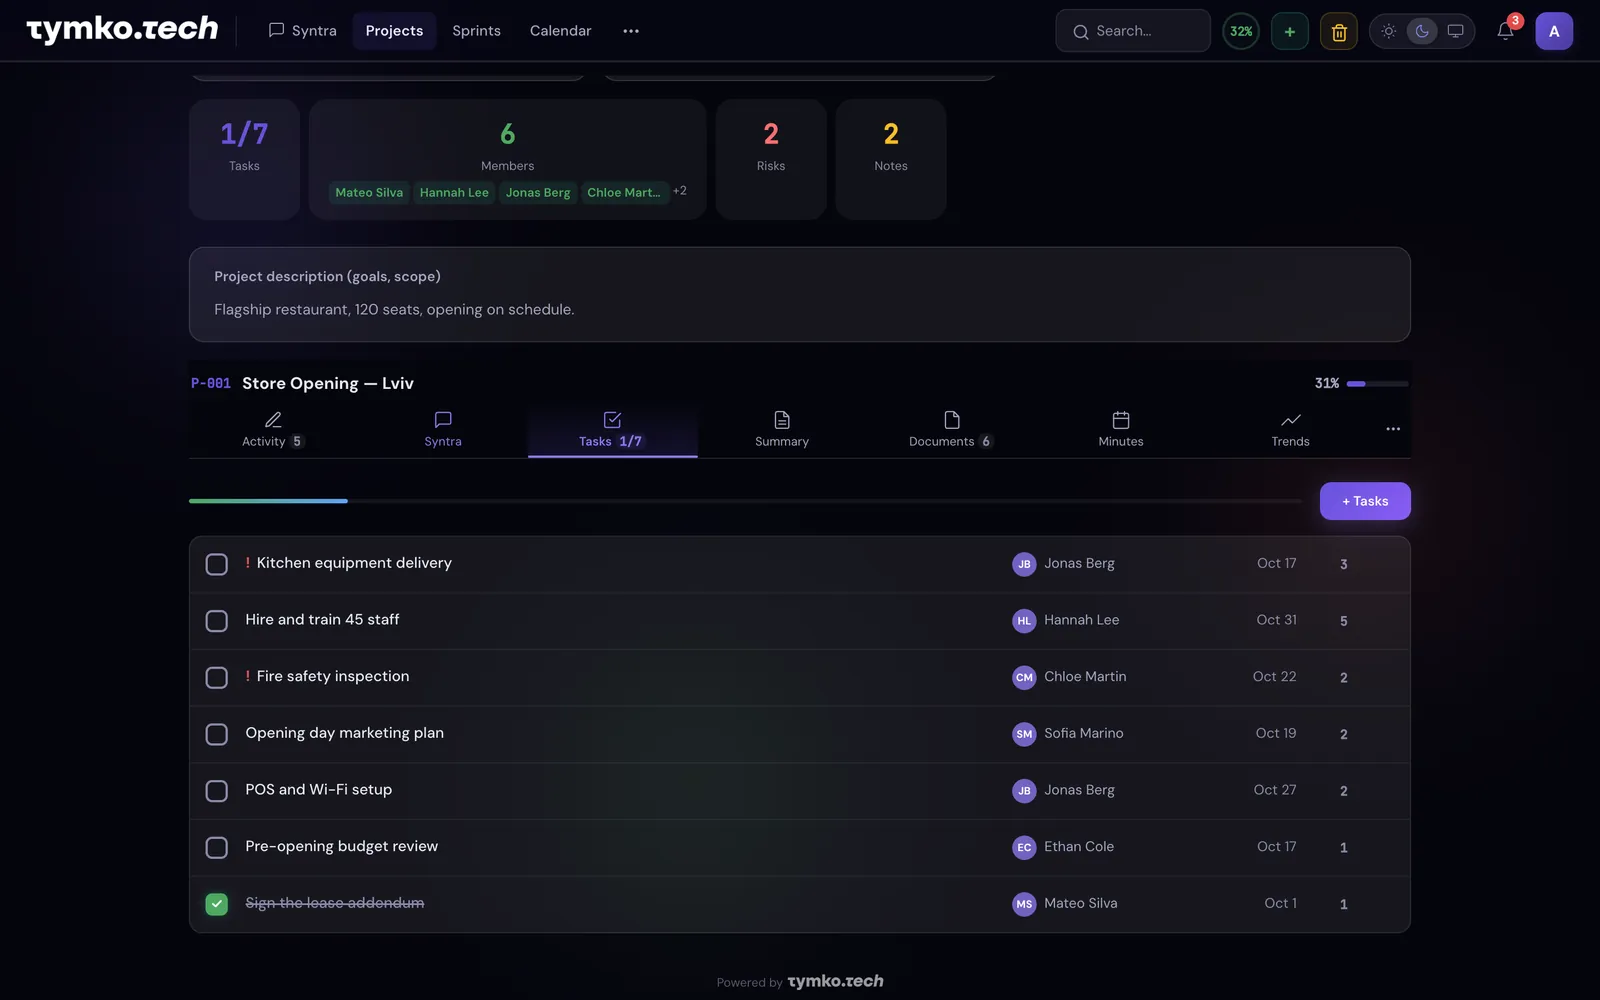This screenshot has height=1000, width=1600.
Task: Open the notifications bell
Action: point(1505,31)
